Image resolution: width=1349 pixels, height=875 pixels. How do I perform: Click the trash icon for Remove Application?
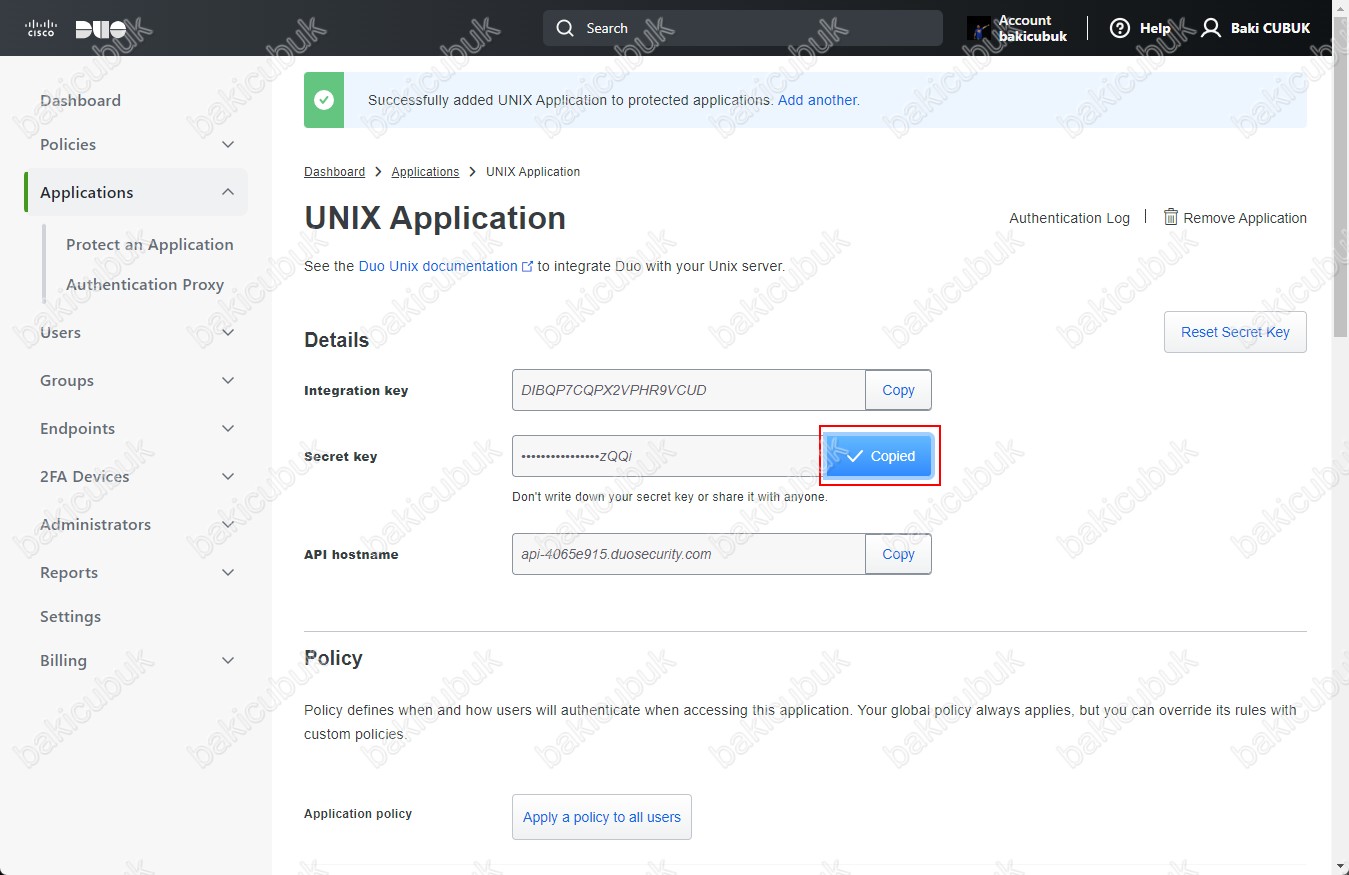[x=1171, y=217]
